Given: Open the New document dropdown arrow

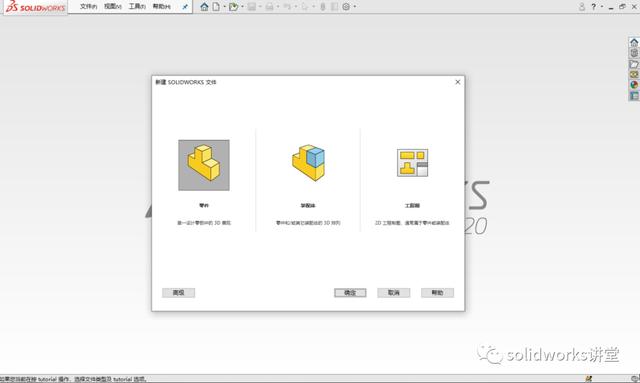Looking at the screenshot, I should click(224, 7).
